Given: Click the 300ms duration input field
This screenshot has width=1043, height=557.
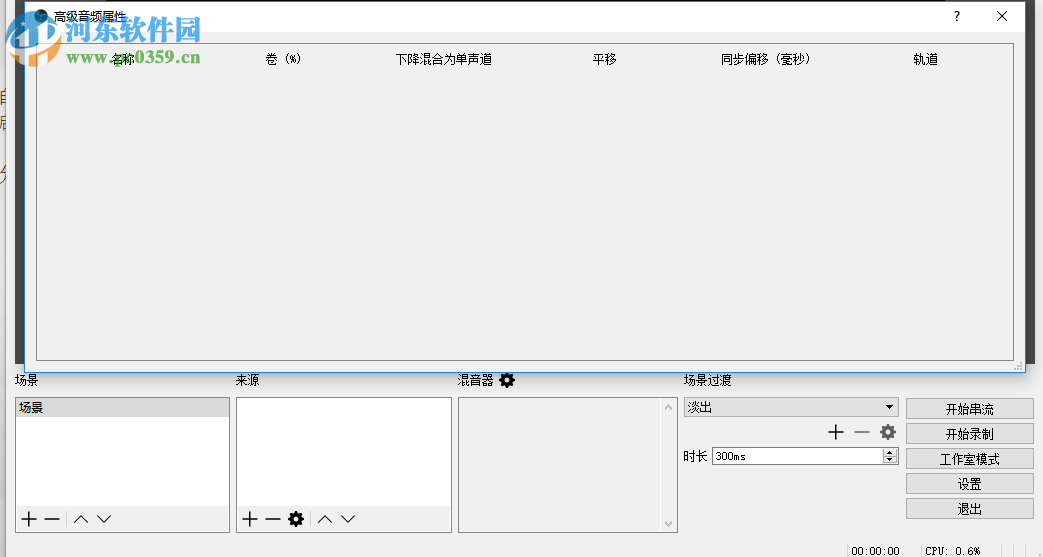Looking at the screenshot, I should 797,457.
